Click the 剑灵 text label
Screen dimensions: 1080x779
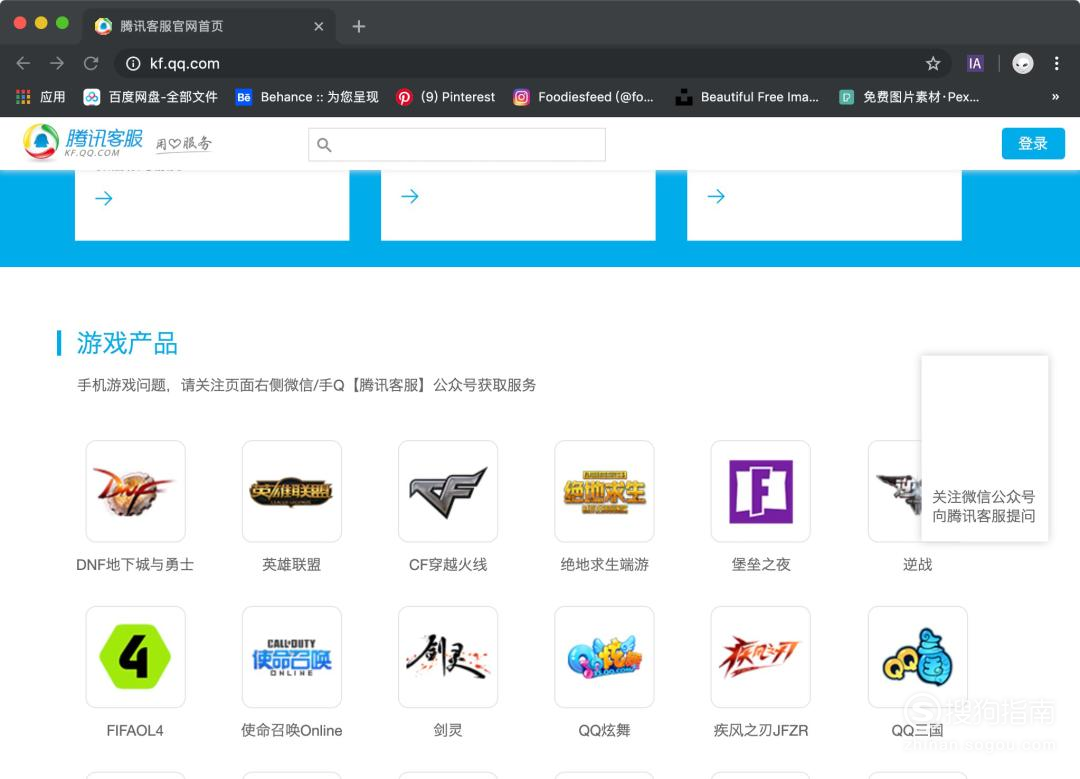(x=448, y=731)
